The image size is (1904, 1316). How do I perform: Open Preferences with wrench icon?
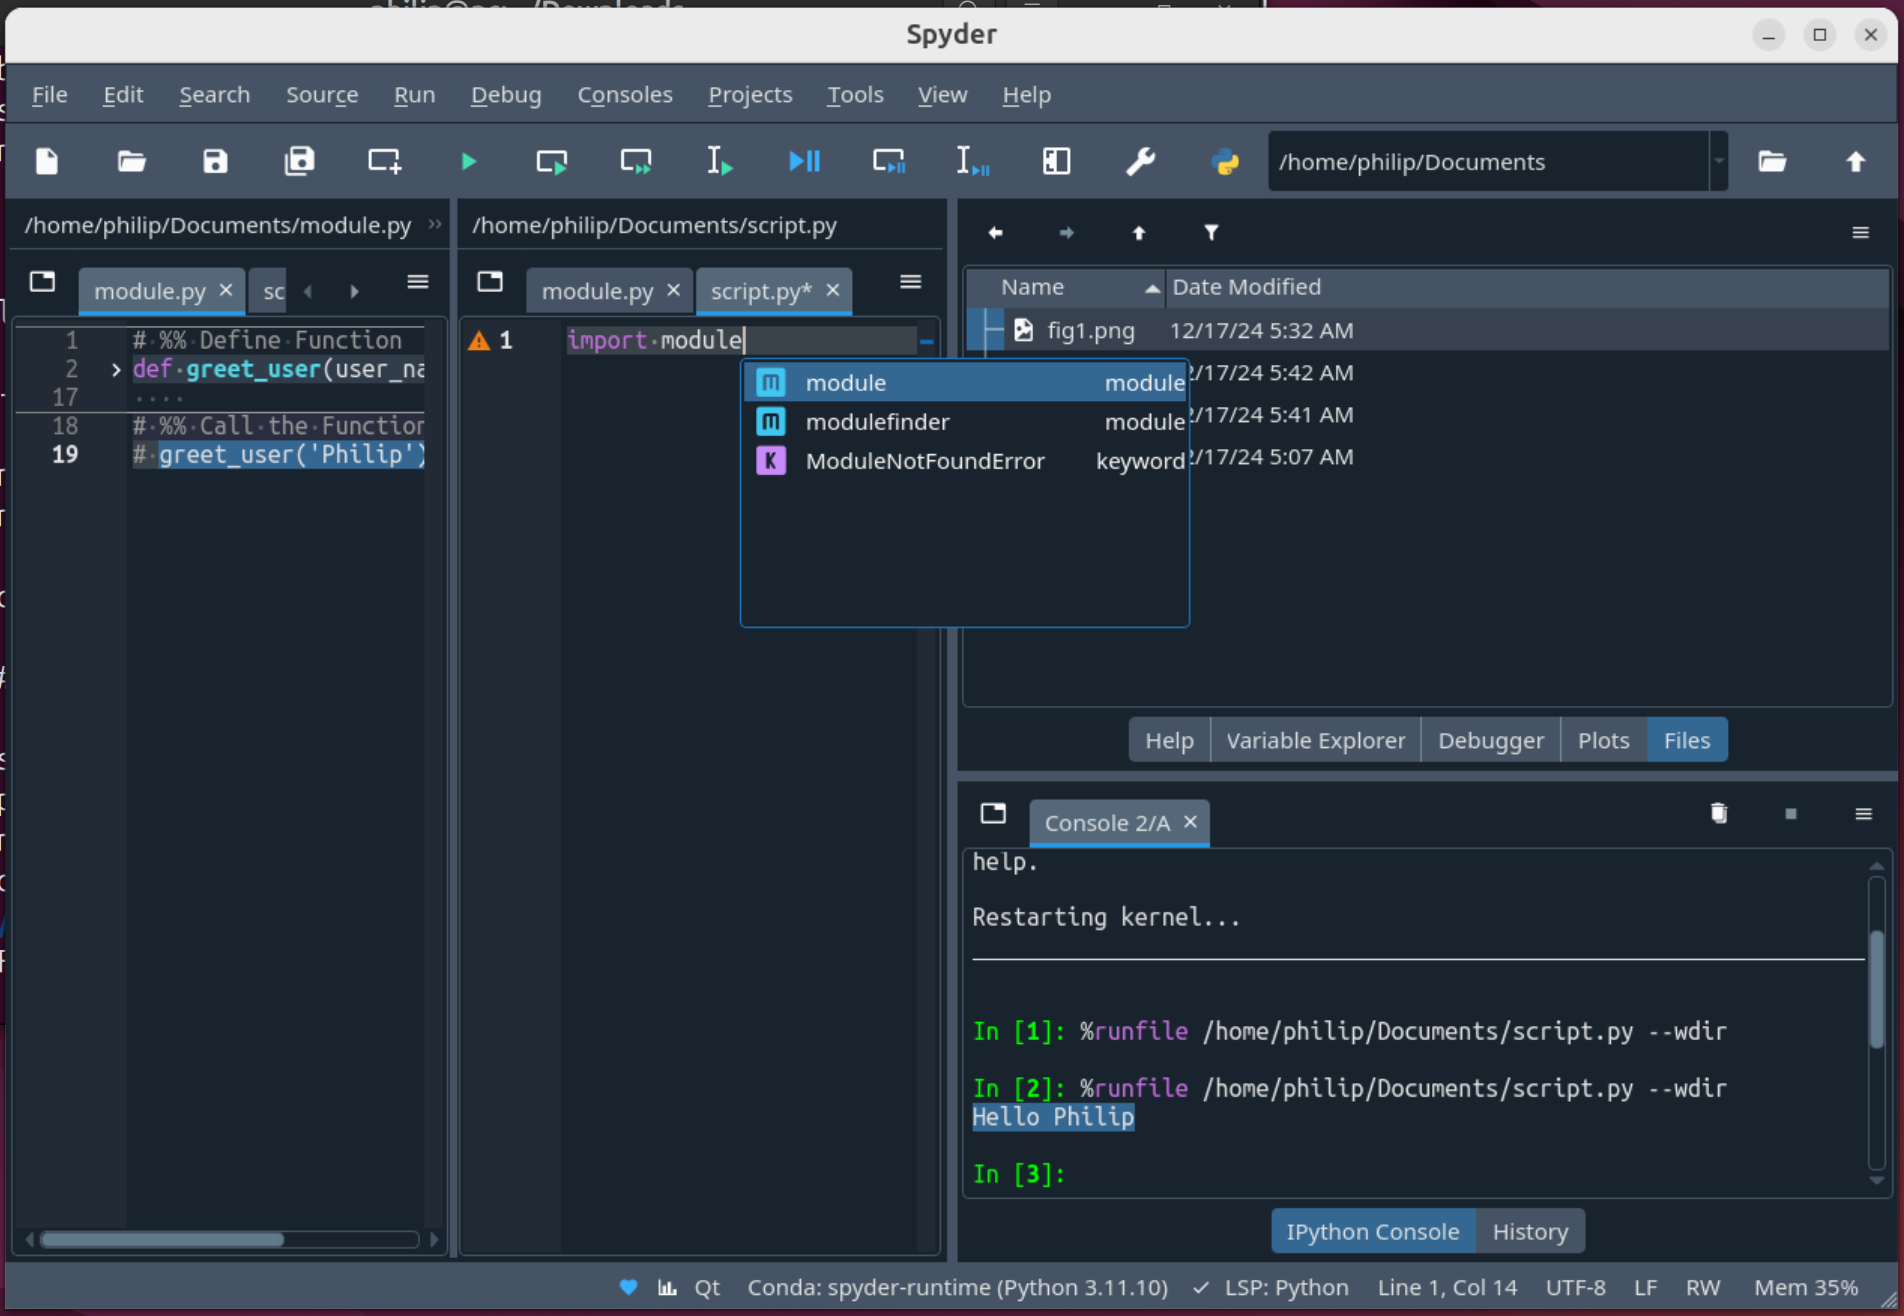1140,161
